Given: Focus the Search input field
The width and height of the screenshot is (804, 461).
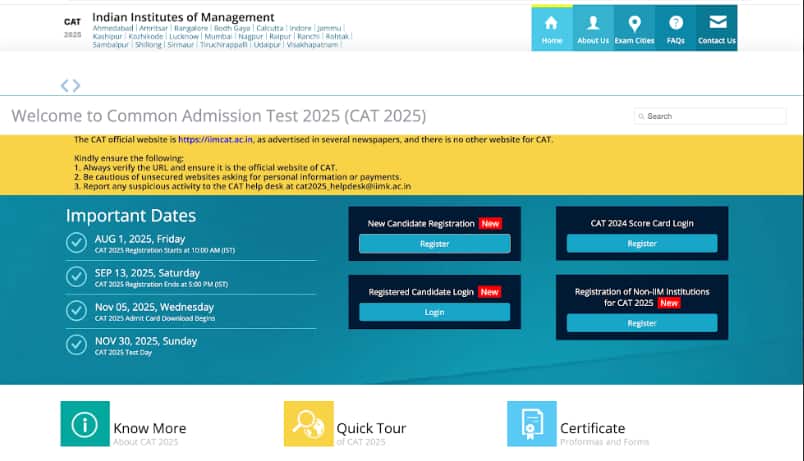Looking at the screenshot, I should pos(710,116).
